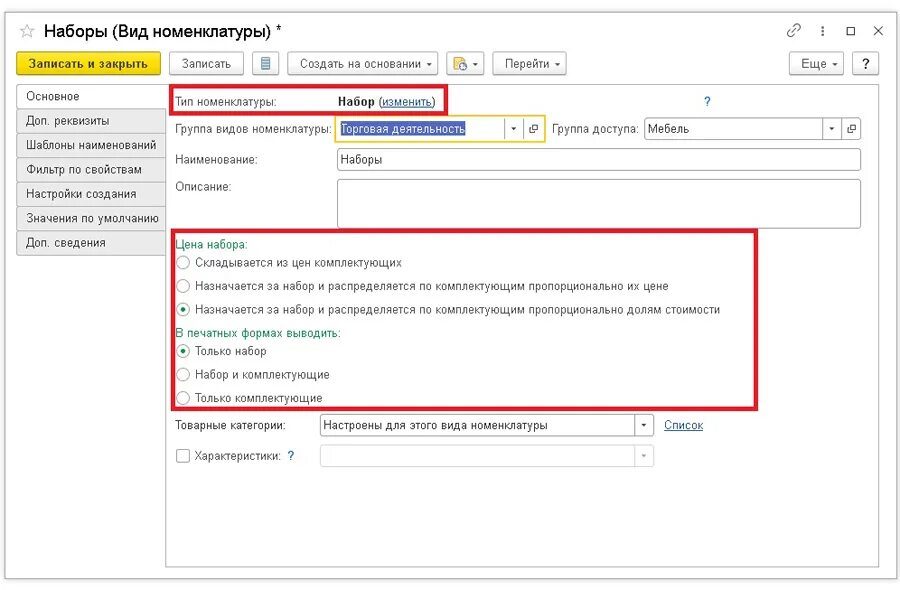Expand Товарные категории dropdown arrow
The width and height of the screenshot is (900, 590).
[643, 425]
